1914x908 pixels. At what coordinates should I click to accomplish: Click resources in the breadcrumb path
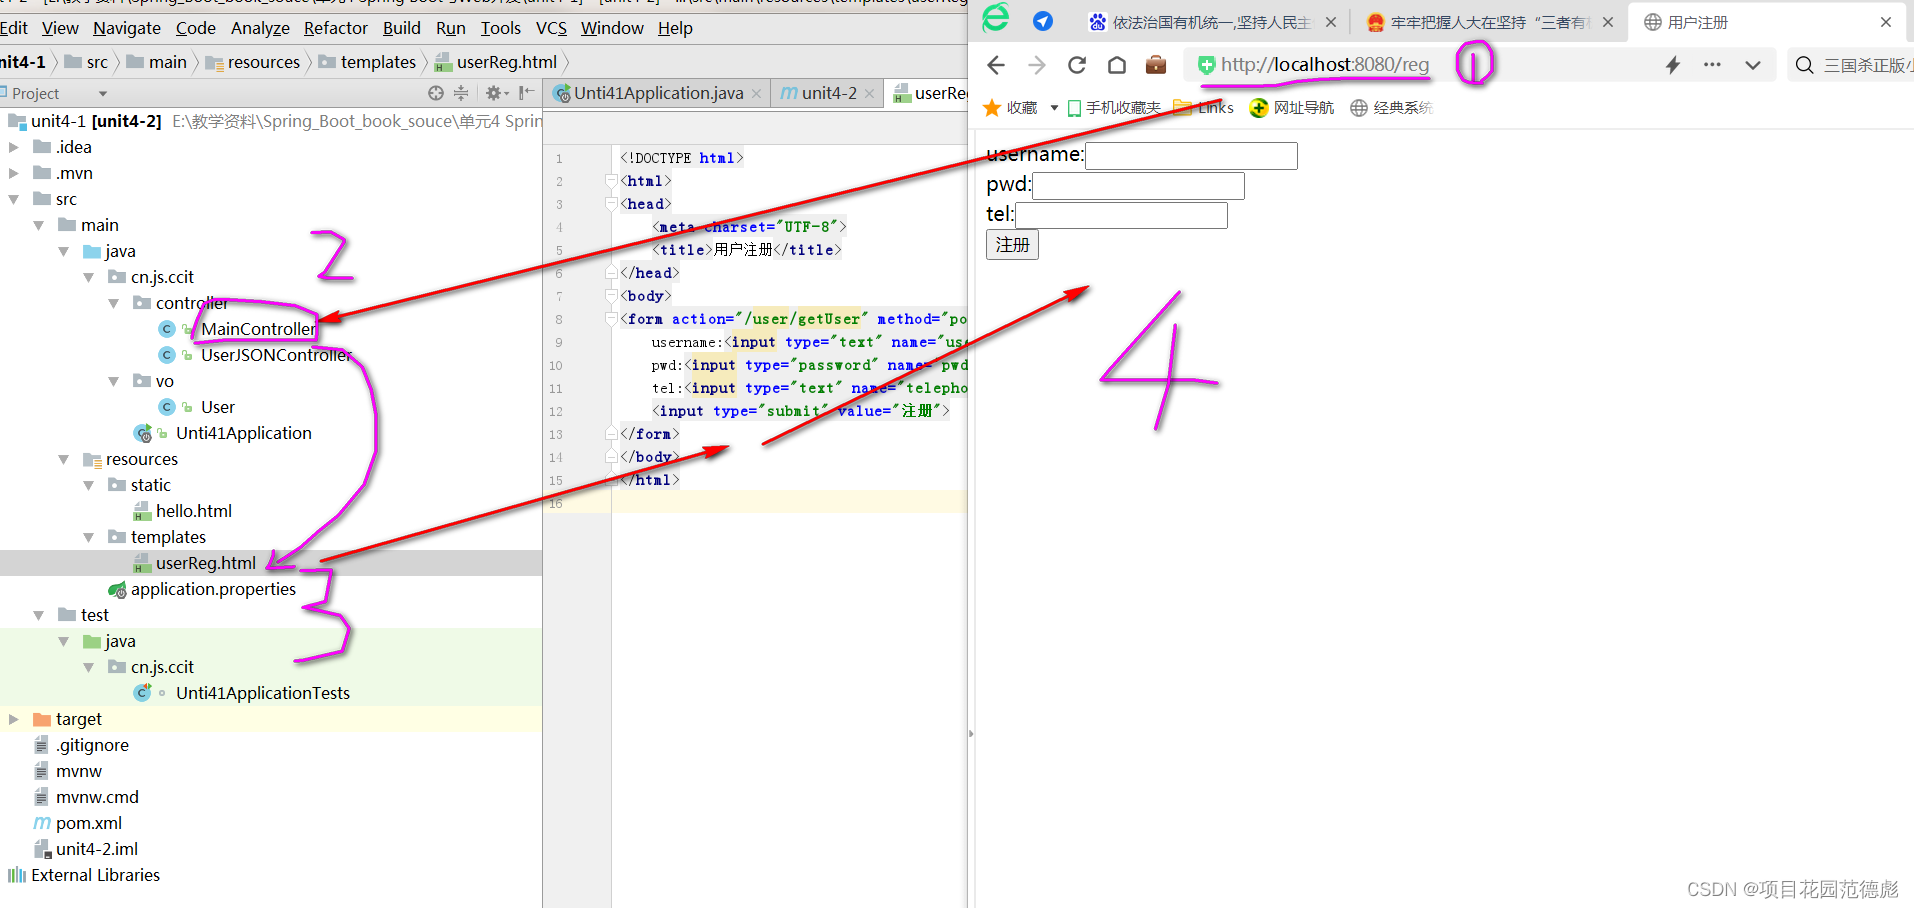click(x=263, y=62)
